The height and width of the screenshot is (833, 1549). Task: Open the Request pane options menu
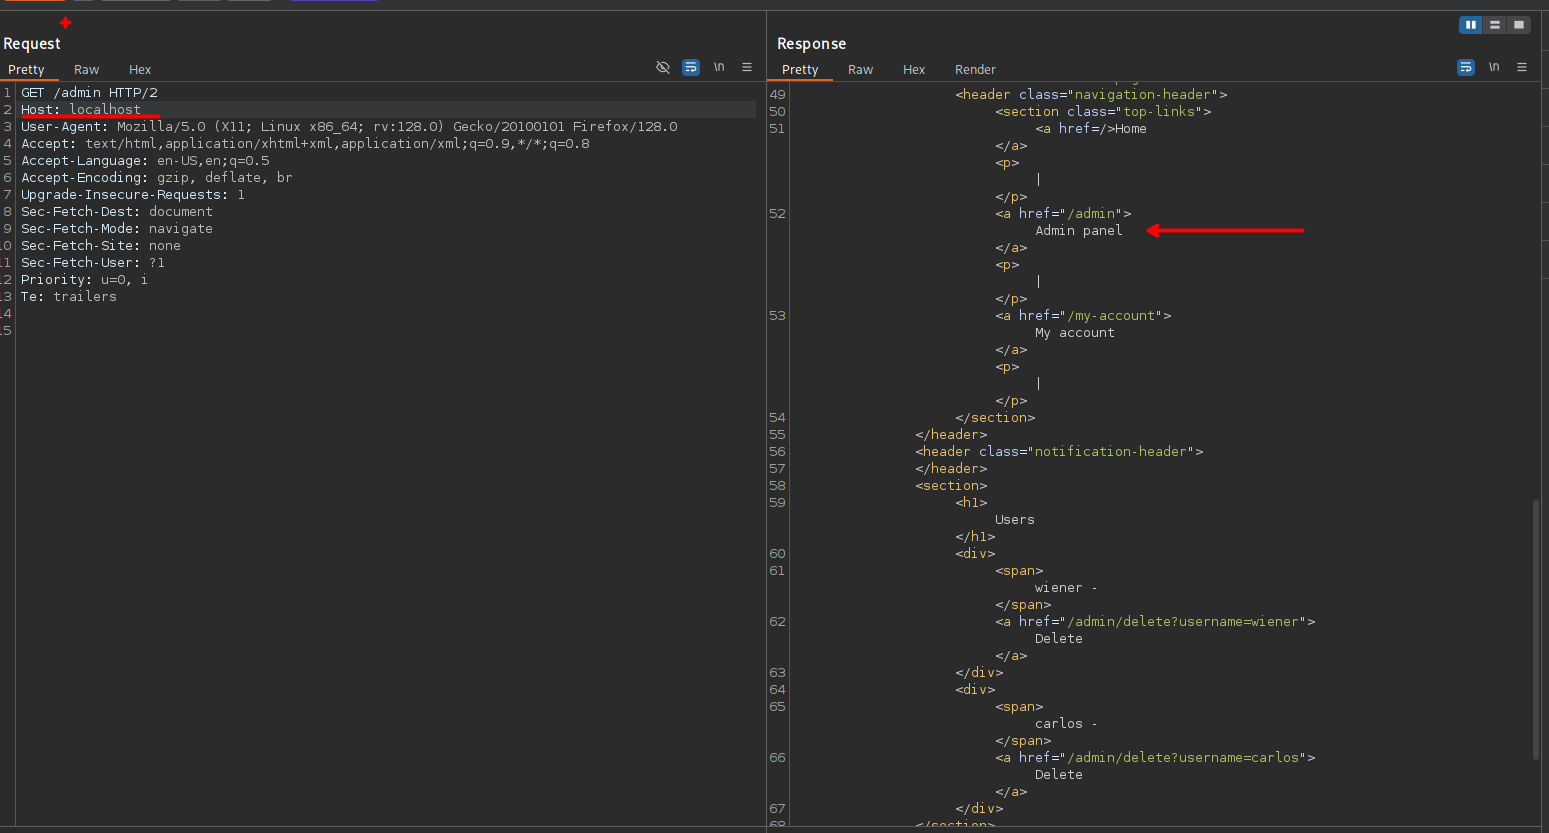click(747, 67)
